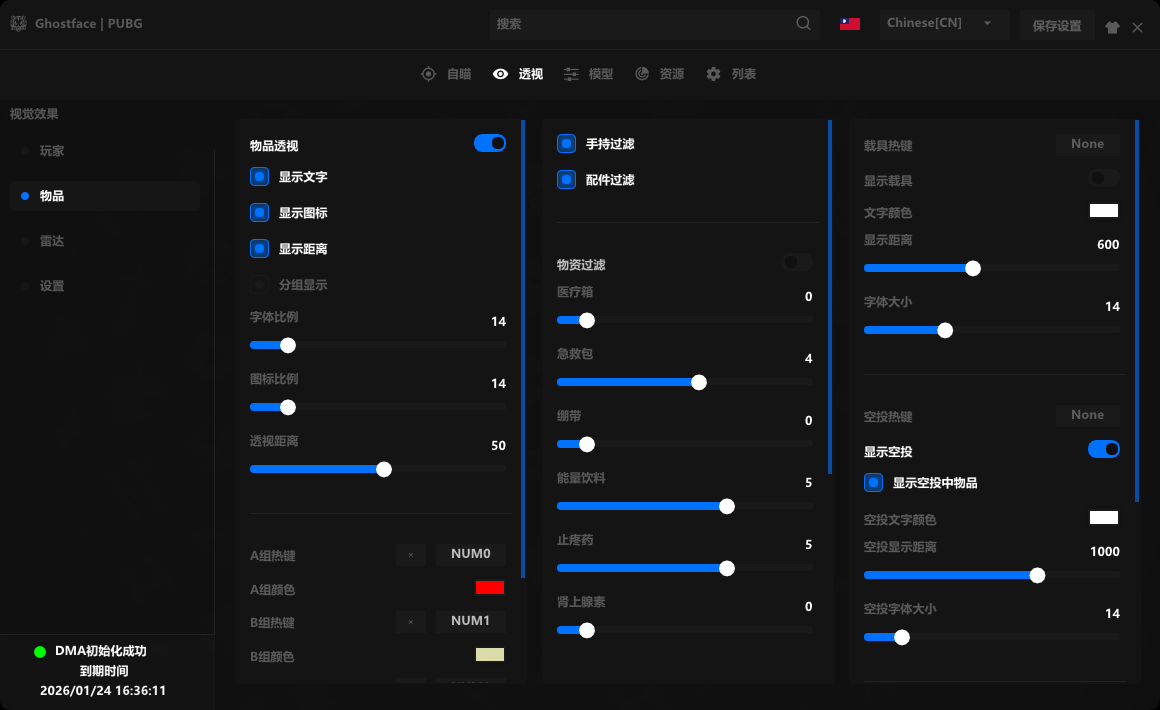1160x710 pixels.
Task: Open the Chinese[CN] language dropdown
Action: [x=943, y=24]
